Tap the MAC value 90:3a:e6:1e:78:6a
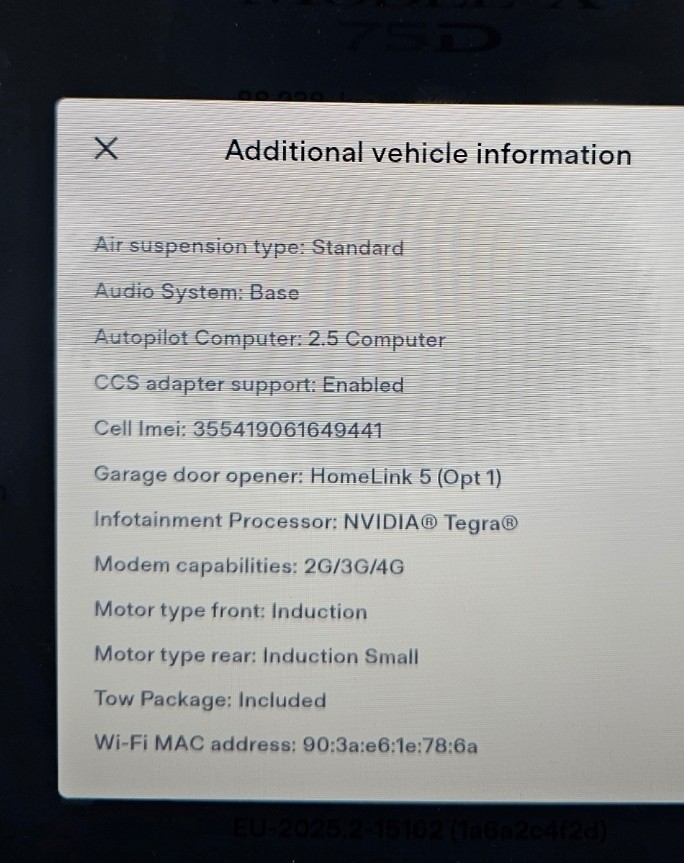The height and width of the screenshot is (863, 684). pos(390,745)
